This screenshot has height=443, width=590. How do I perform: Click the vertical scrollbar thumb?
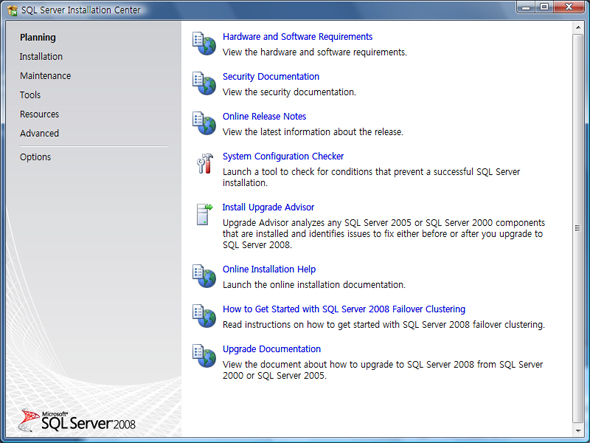point(578,228)
